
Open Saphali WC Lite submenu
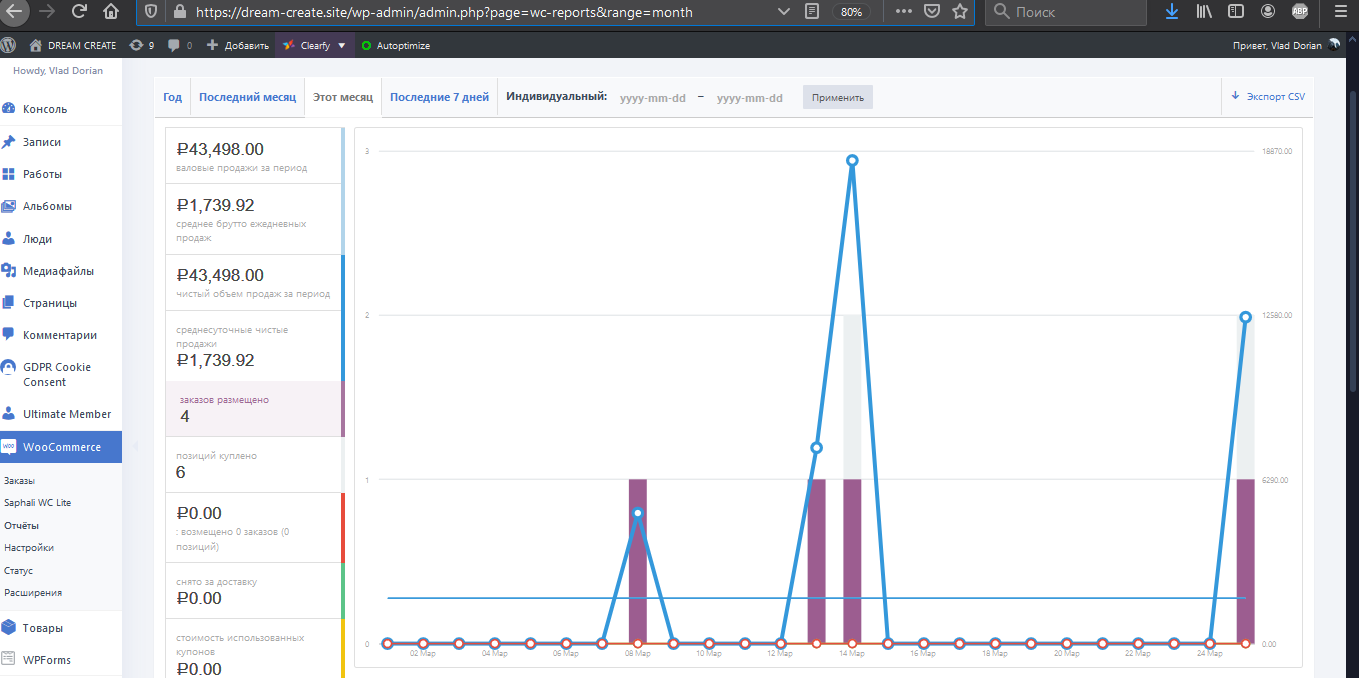37,503
